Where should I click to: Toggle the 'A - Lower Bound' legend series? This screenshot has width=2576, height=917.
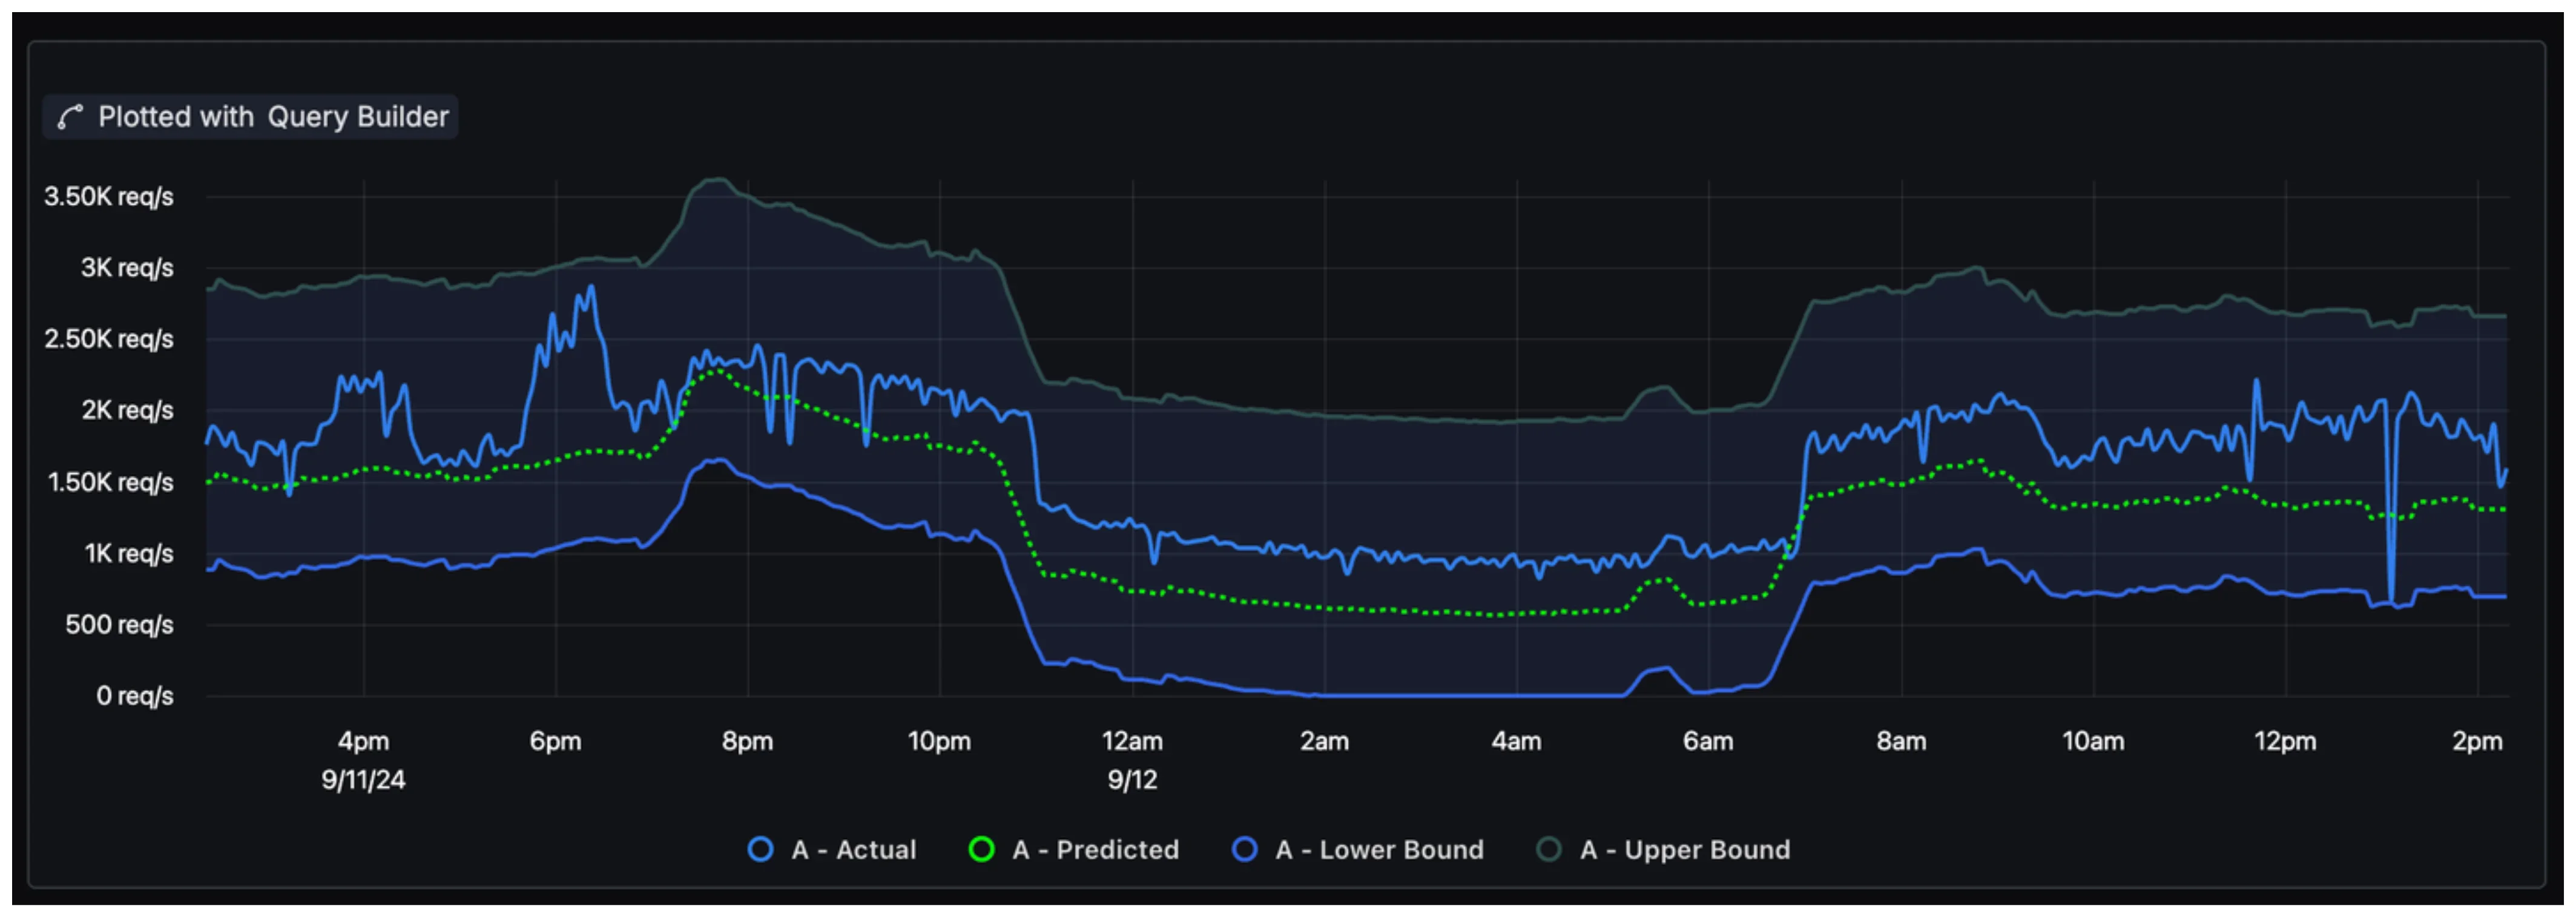pyautogui.click(x=1358, y=849)
